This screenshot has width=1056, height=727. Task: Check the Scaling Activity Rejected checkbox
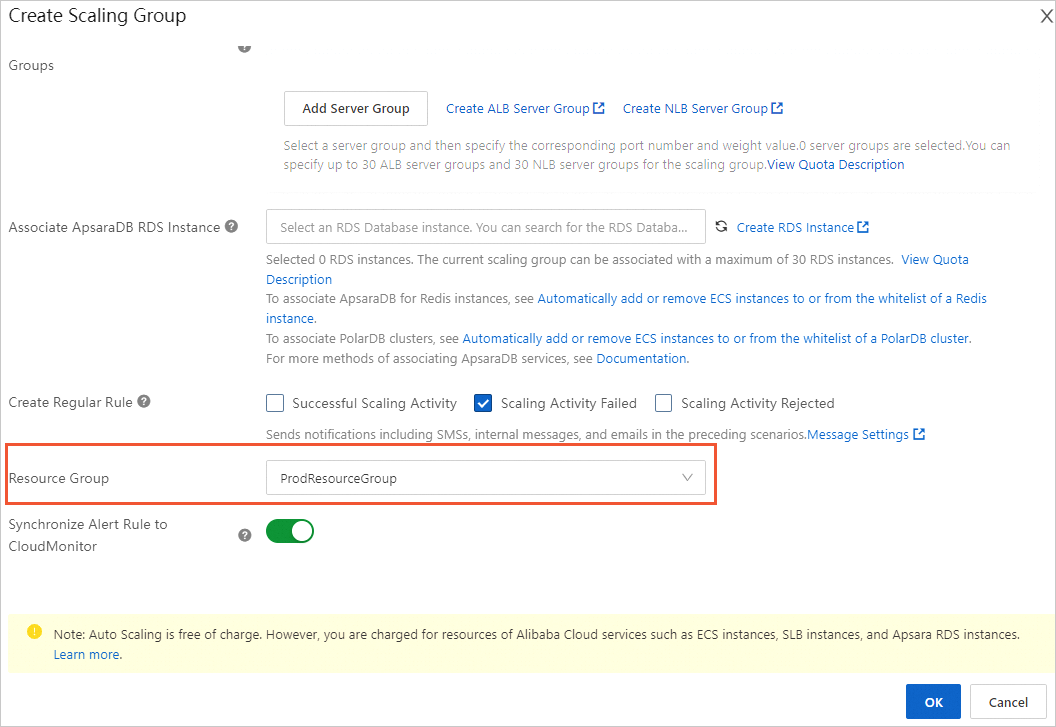pos(663,403)
